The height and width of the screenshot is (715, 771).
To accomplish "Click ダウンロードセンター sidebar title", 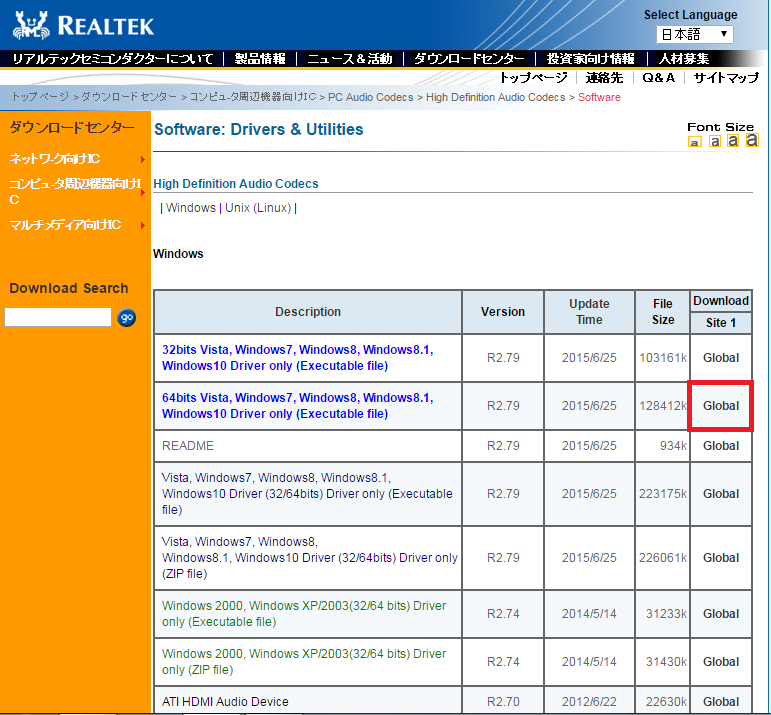I will (x=72, y=128).
